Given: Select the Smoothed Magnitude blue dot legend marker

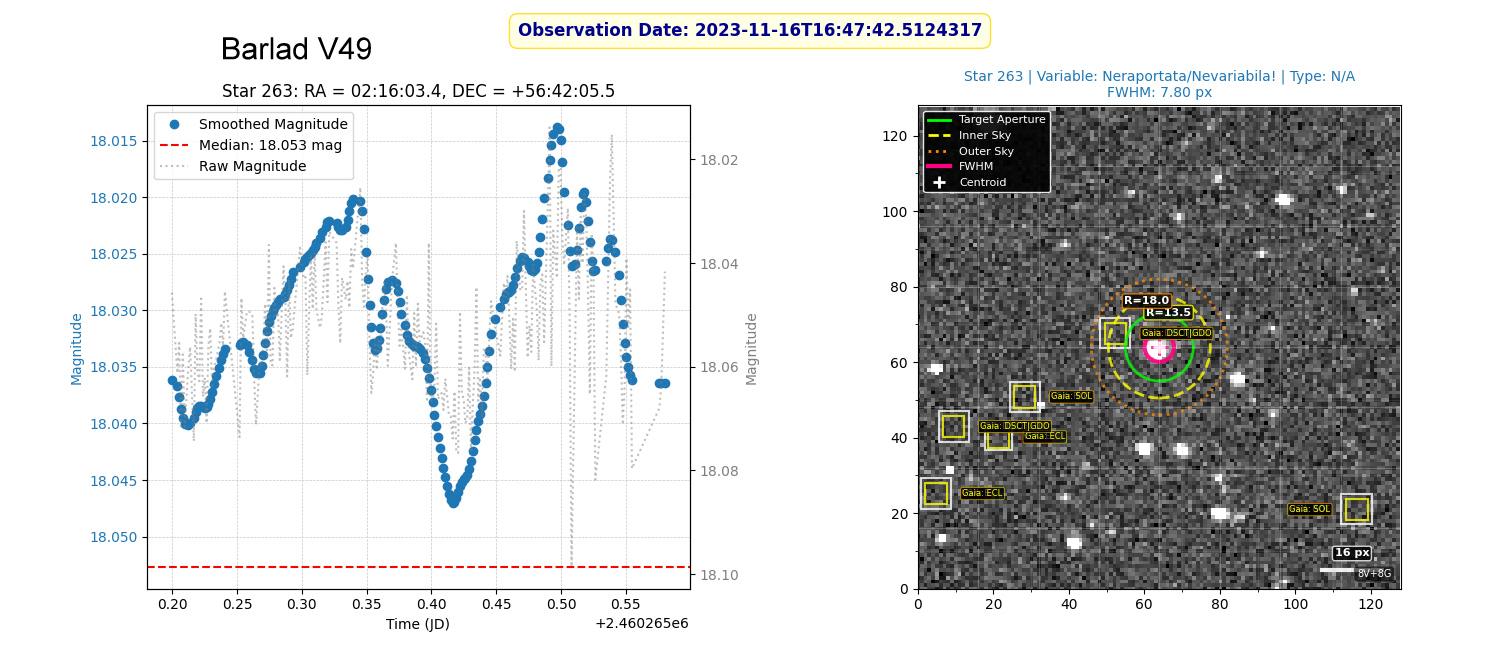Looking at the screenshot, I should [174, 125].
